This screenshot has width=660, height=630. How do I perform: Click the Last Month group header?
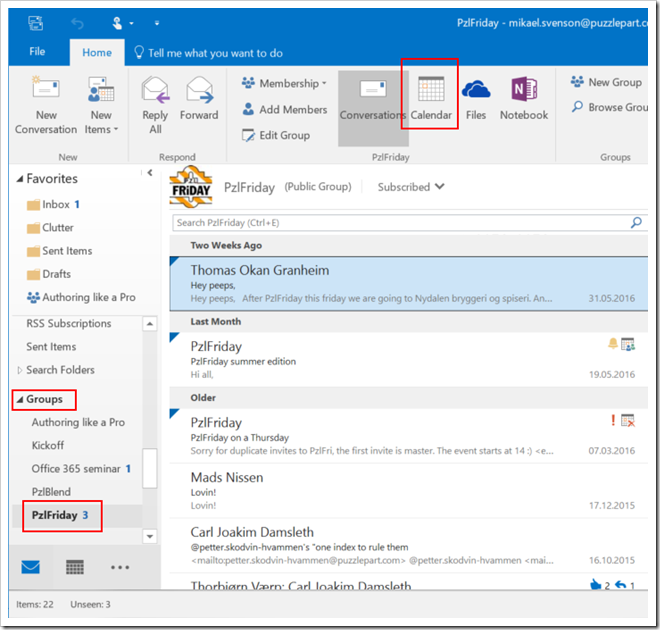point(408,322)
